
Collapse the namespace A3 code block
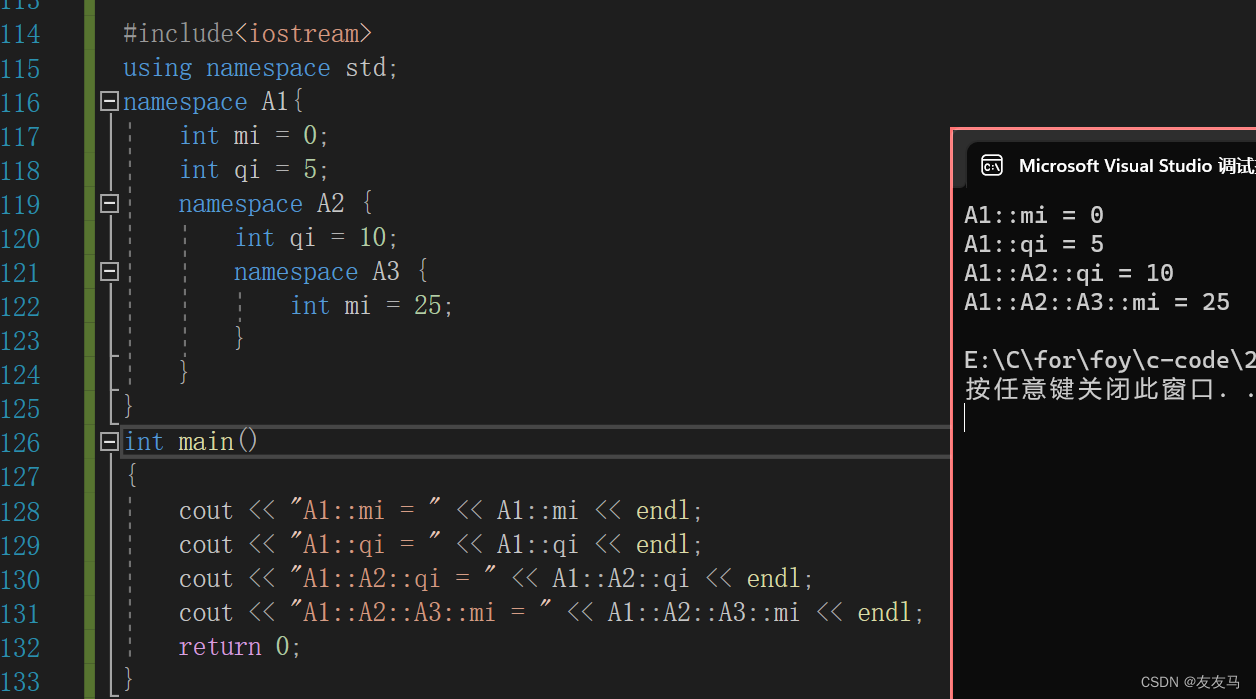(108, 271)
